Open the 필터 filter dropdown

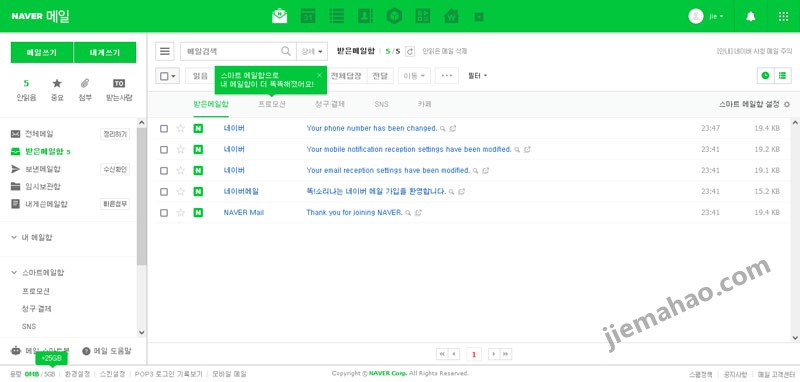pyautogui.click(x=478, y=75)
